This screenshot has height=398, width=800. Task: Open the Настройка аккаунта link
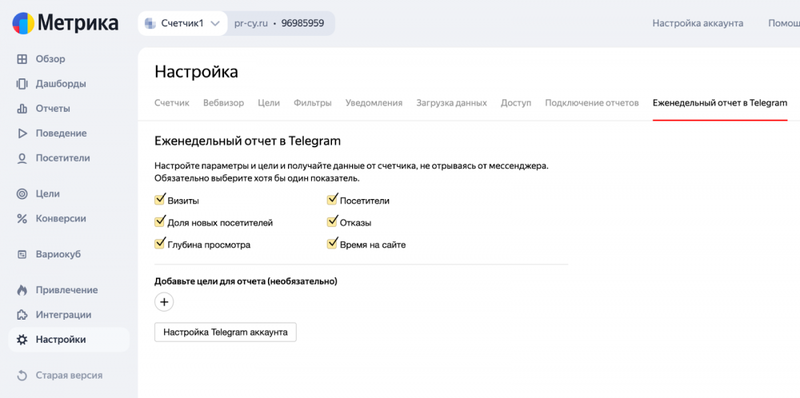[x=697, y=23]
